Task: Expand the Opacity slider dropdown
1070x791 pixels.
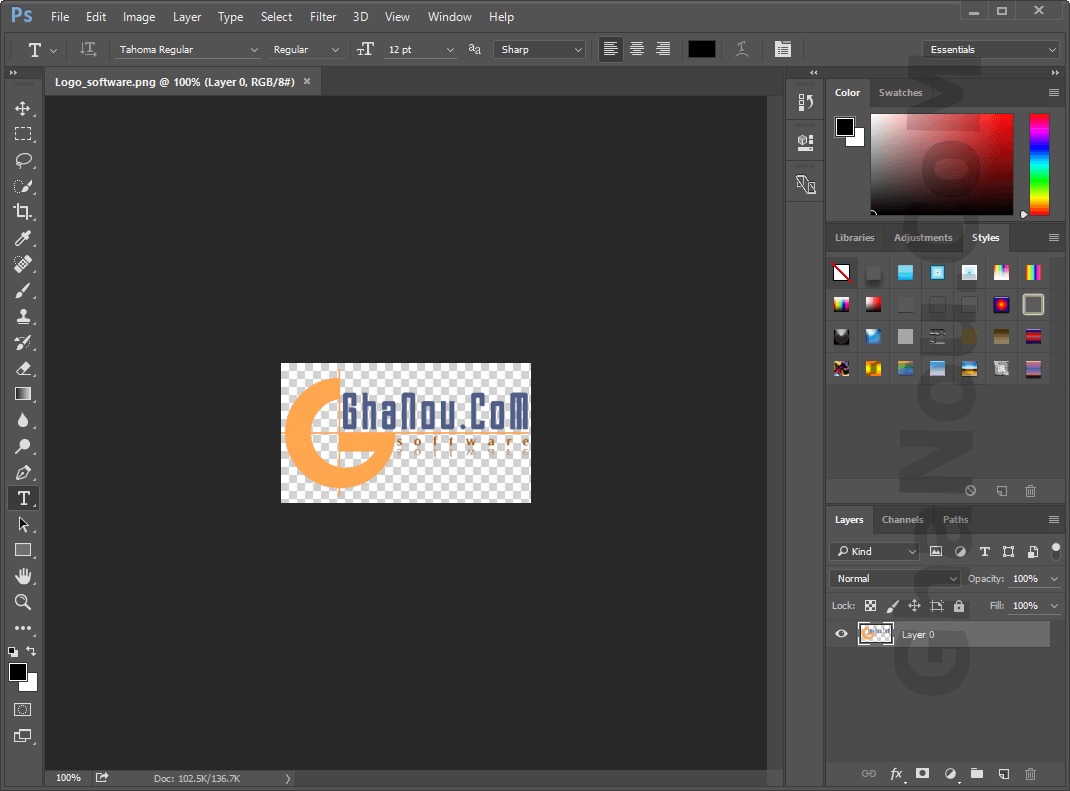Action: pyautogui.click(x=1054, y=579)
